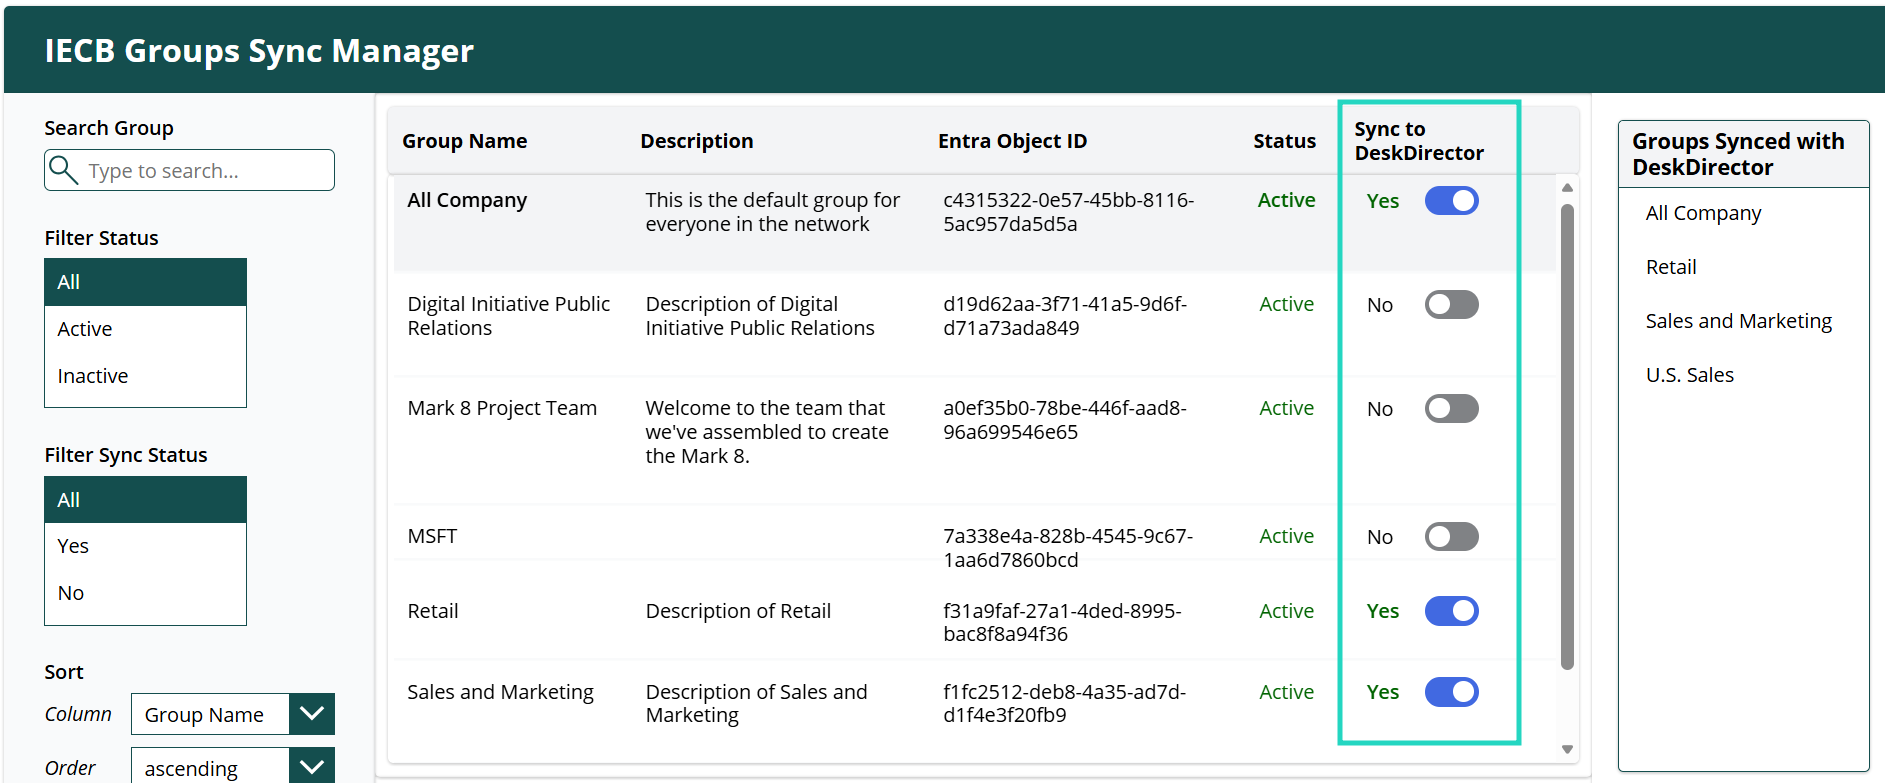The width and height of the screenshot is (1885, 783).
Task: Select Active in Filter Status
Action: (x=145, y=329)
